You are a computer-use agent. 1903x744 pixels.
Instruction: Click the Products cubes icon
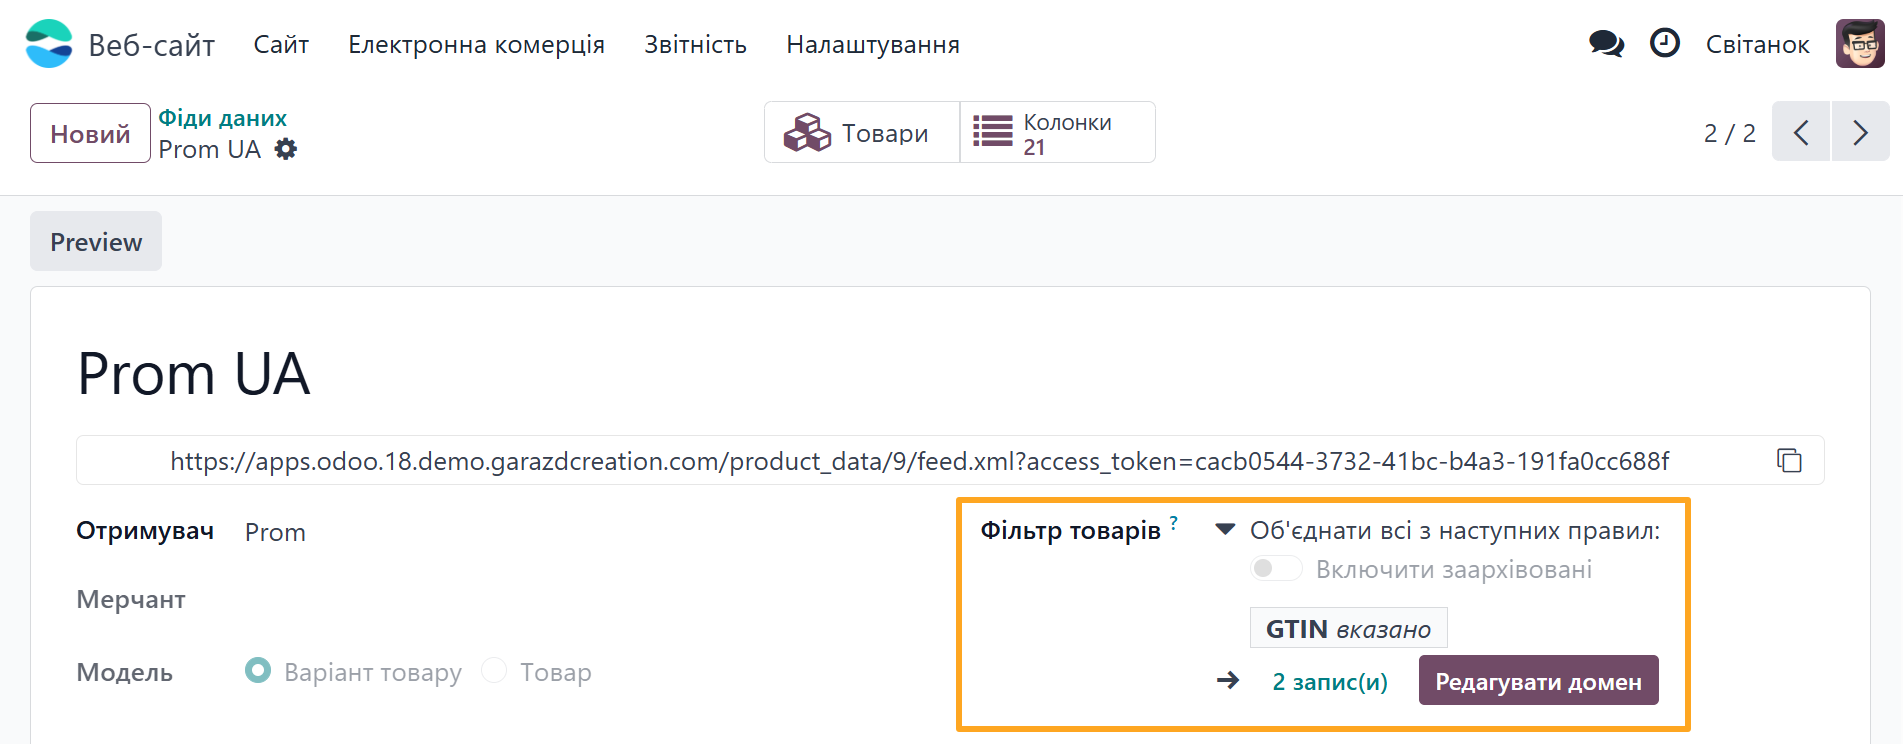click(x=807, y=132)
